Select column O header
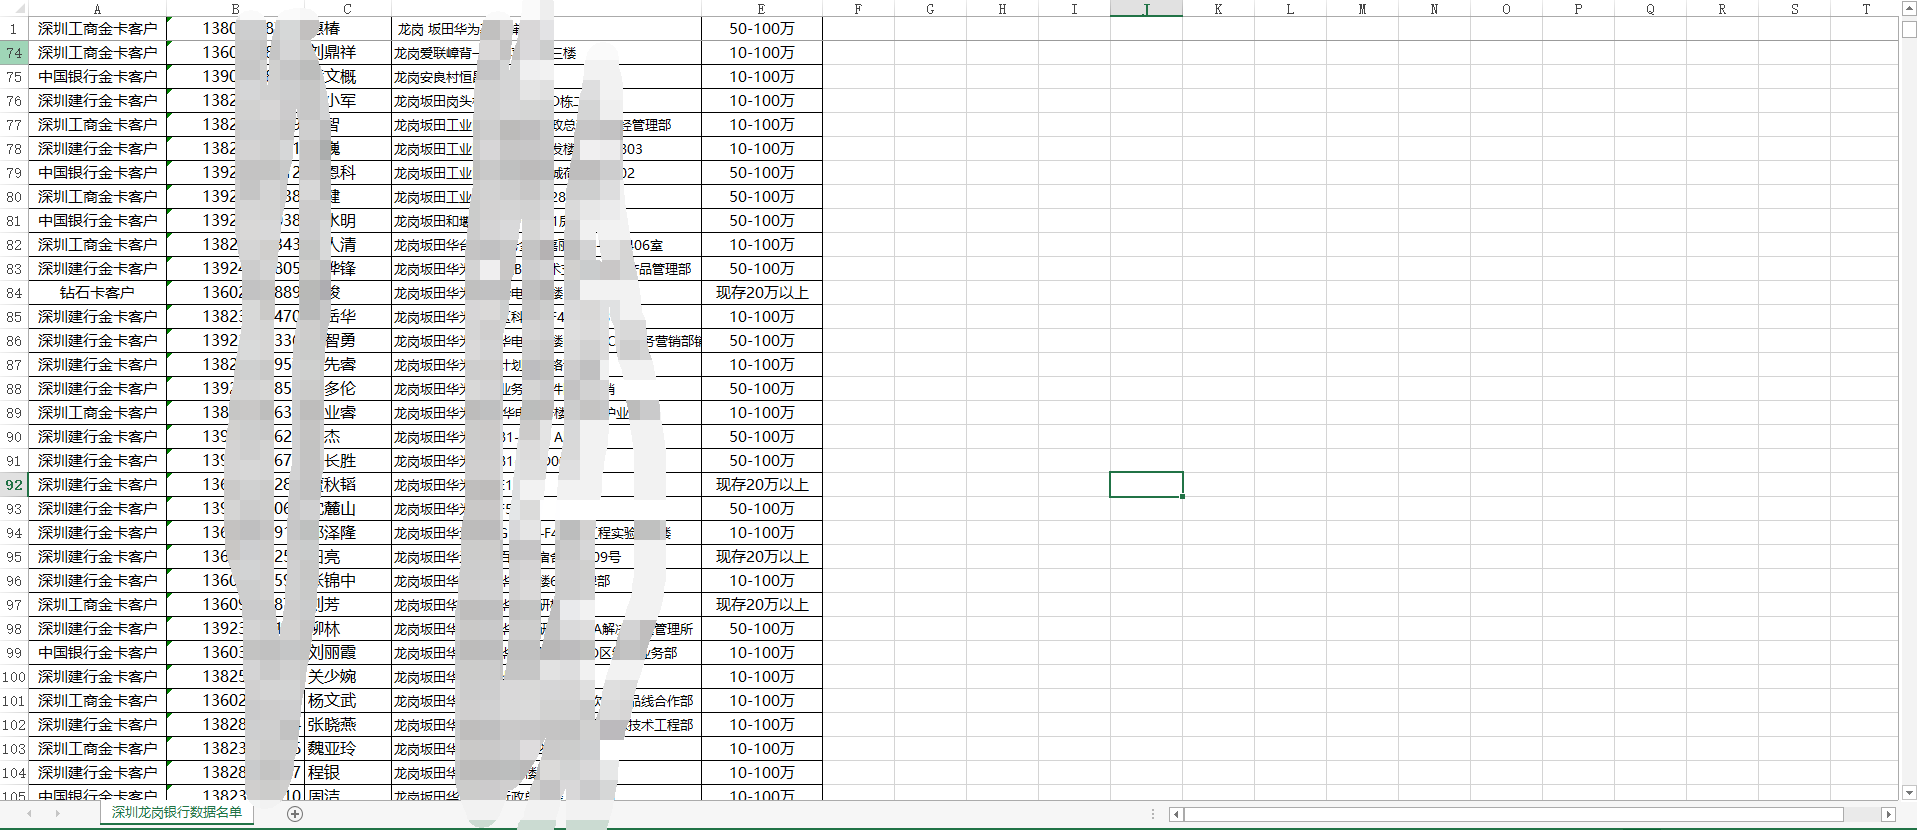 (1506, 8)
